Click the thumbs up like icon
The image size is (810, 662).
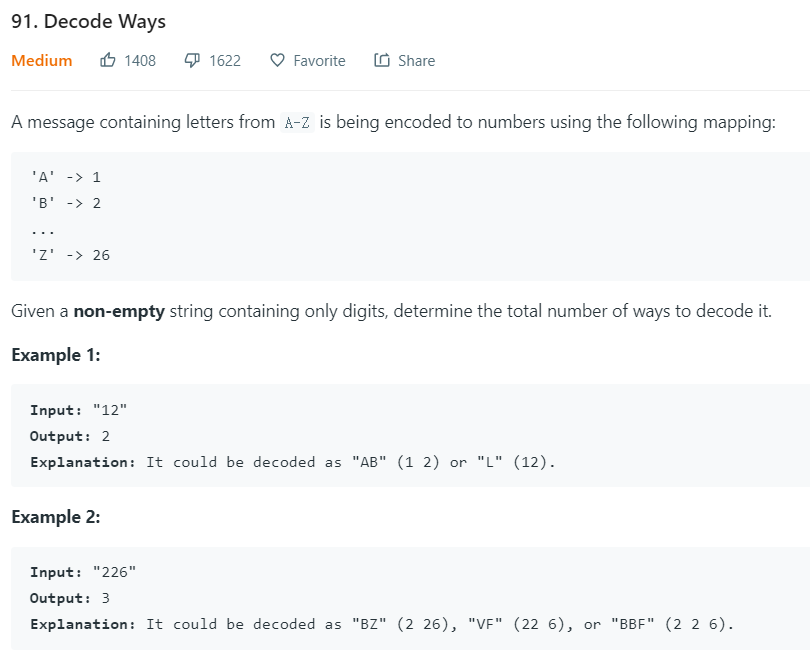[x=107, y=60]
